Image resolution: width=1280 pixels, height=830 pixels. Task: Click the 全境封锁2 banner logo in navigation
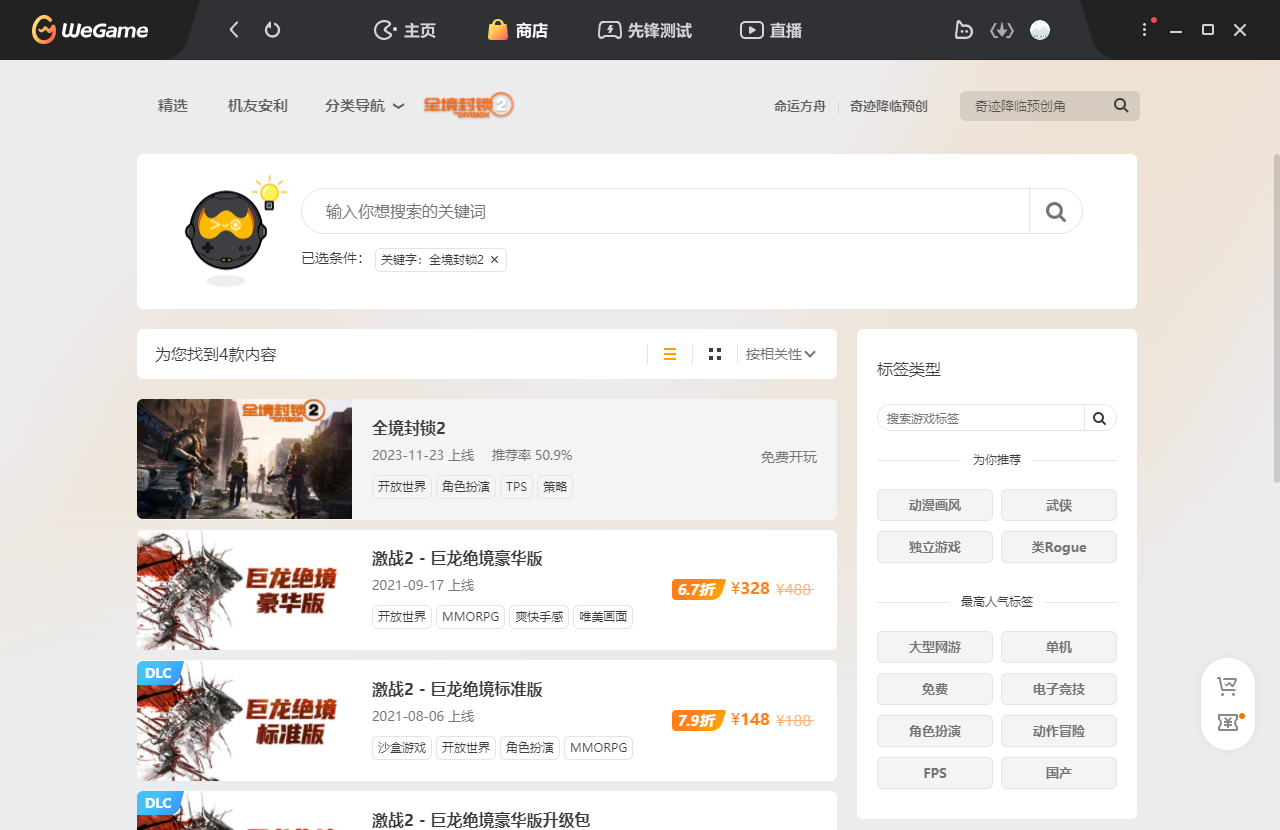468,105
